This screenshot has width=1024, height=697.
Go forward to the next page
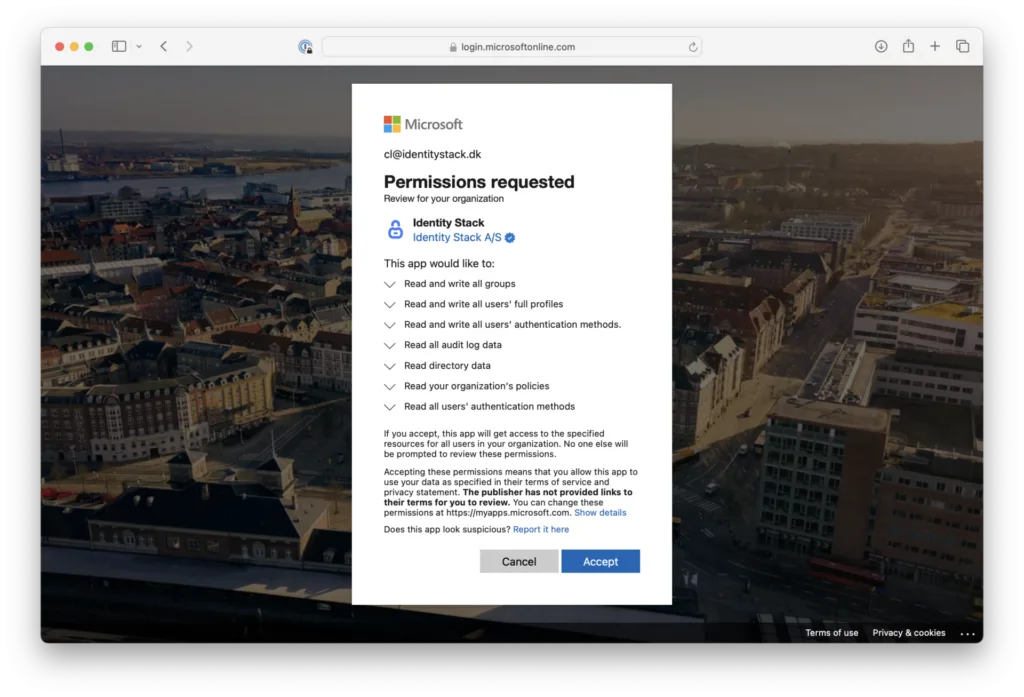click(189, 46)
